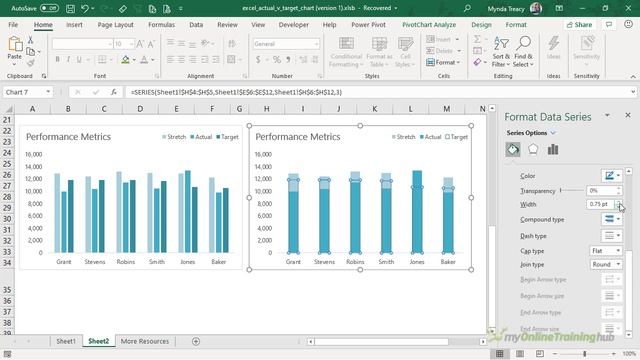Click the Insert button in Cells group
This screenshot has height=360, width=640.
(x=442, y=40)
